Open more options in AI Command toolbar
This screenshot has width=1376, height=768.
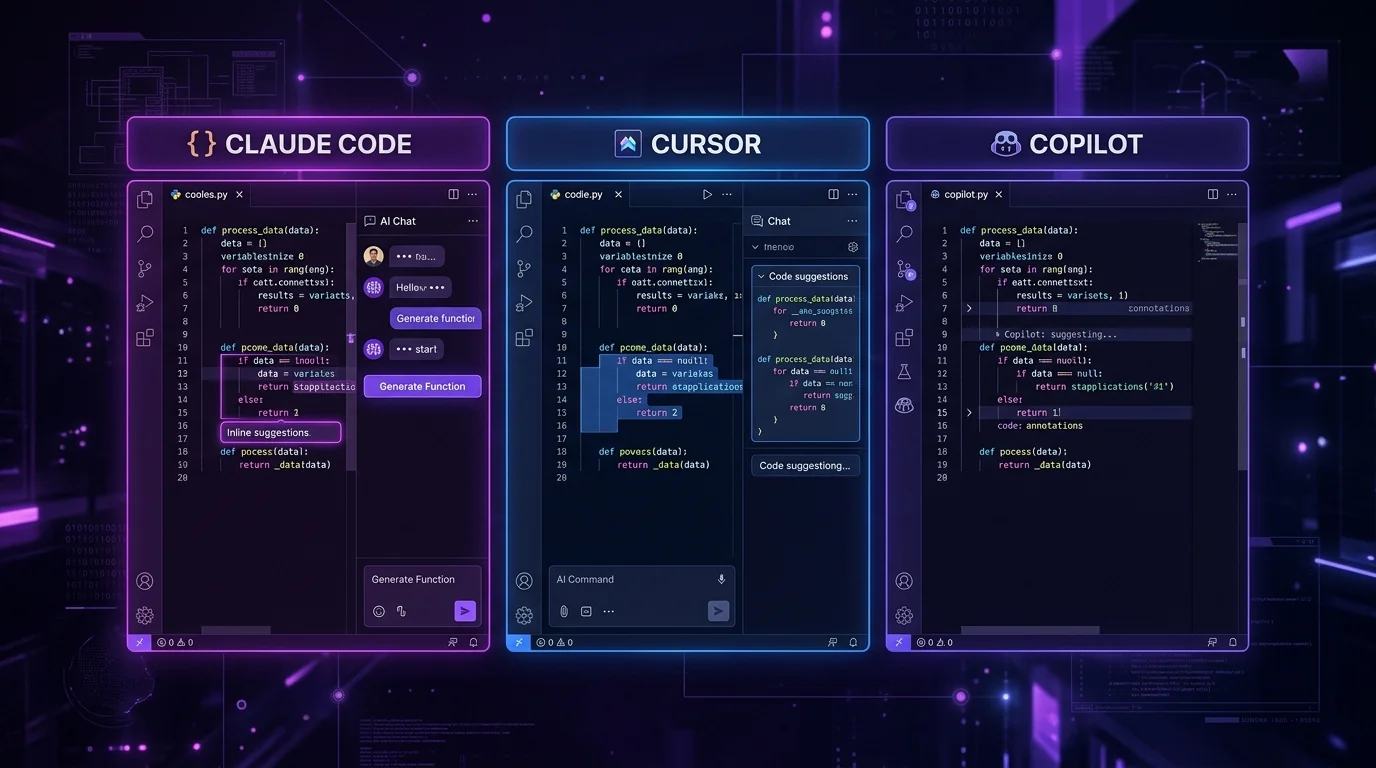click(x=608, y=611)
